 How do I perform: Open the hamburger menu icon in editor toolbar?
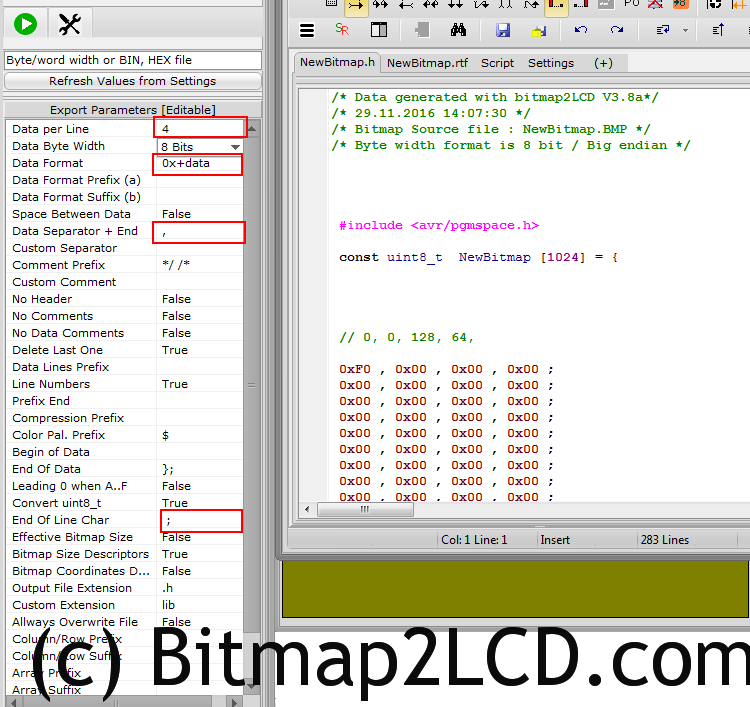(x=307, y=31)
